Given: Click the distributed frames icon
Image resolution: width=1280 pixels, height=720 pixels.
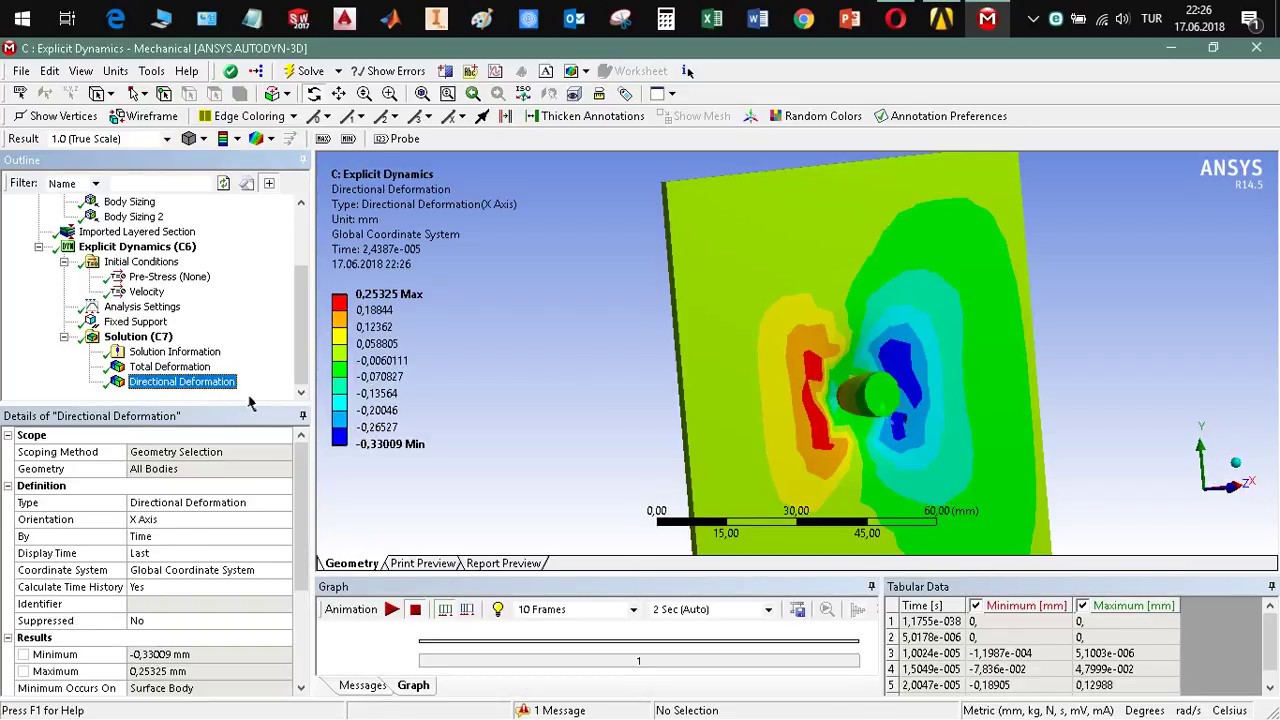Looking at the screenshot, I should point(445,609).
